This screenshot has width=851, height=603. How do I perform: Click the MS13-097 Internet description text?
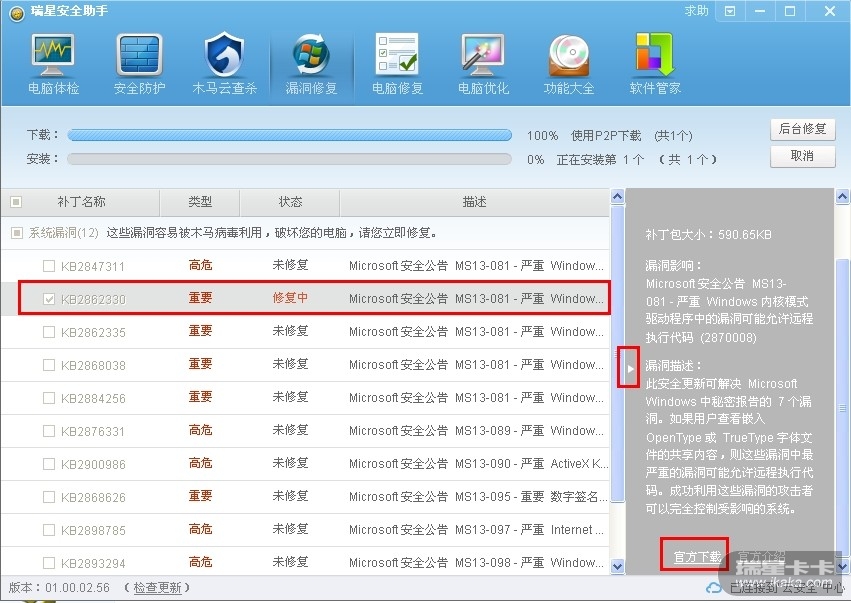pos(476,530)
